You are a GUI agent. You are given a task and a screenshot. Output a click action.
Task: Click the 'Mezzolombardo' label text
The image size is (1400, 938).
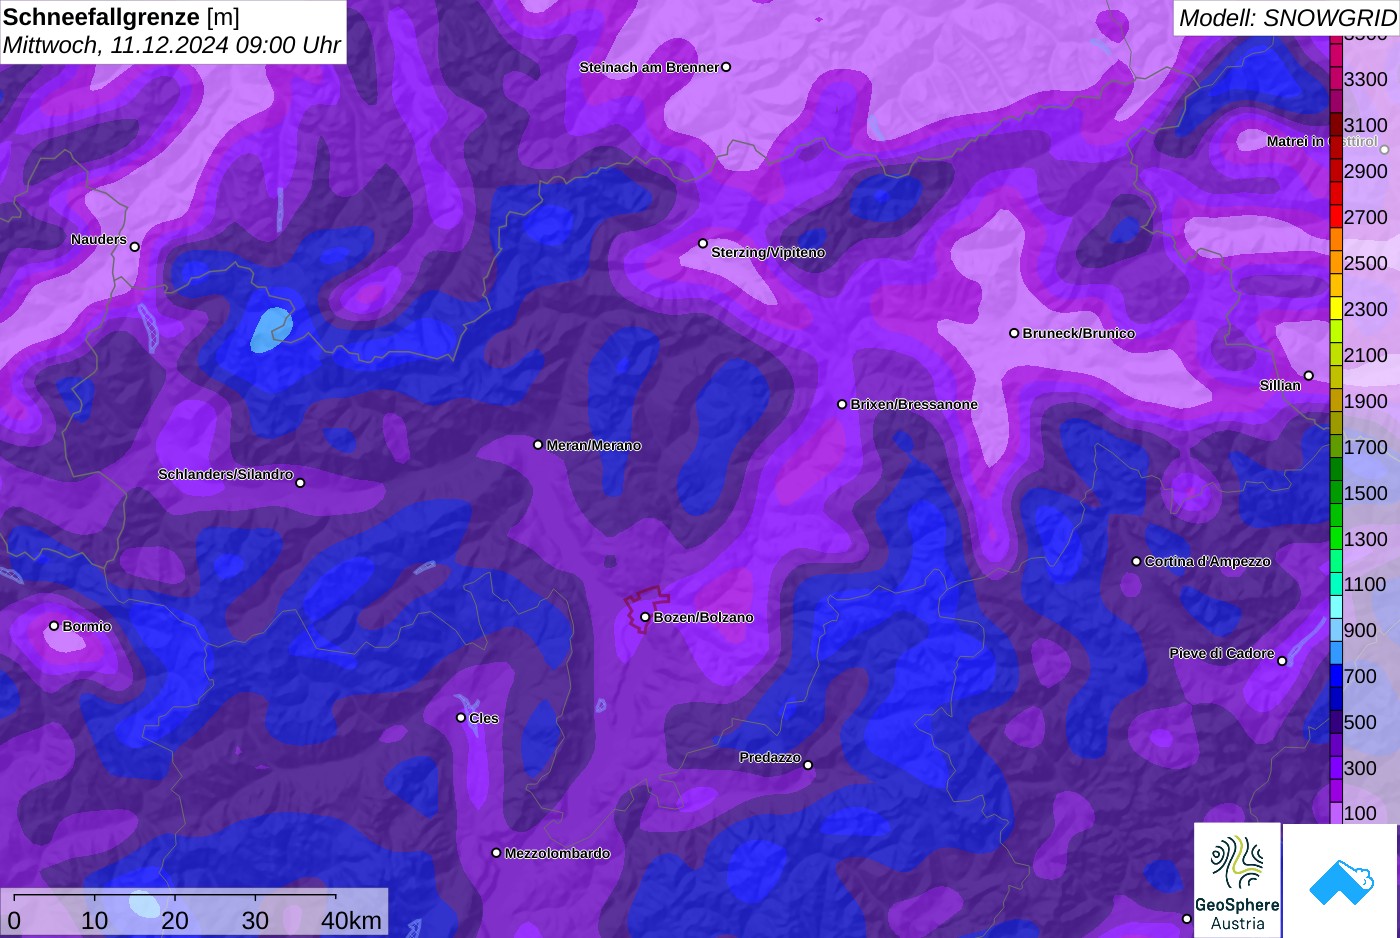click(x=557, y=853)
